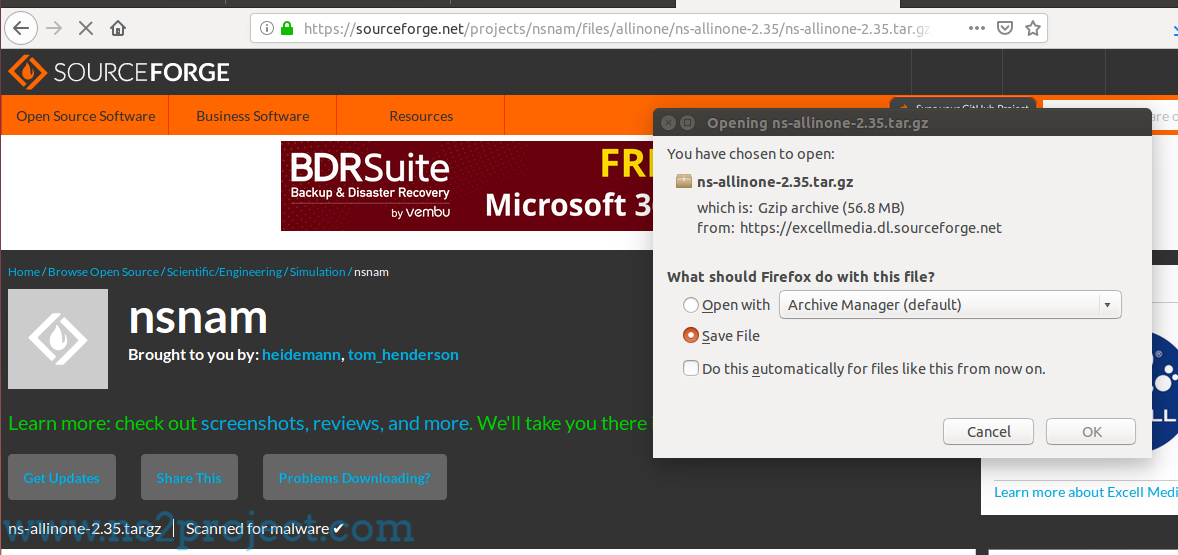Screen dimensions: 1178x555
Task: Stop page loading with X icon
Action: (x=86, y=29)
